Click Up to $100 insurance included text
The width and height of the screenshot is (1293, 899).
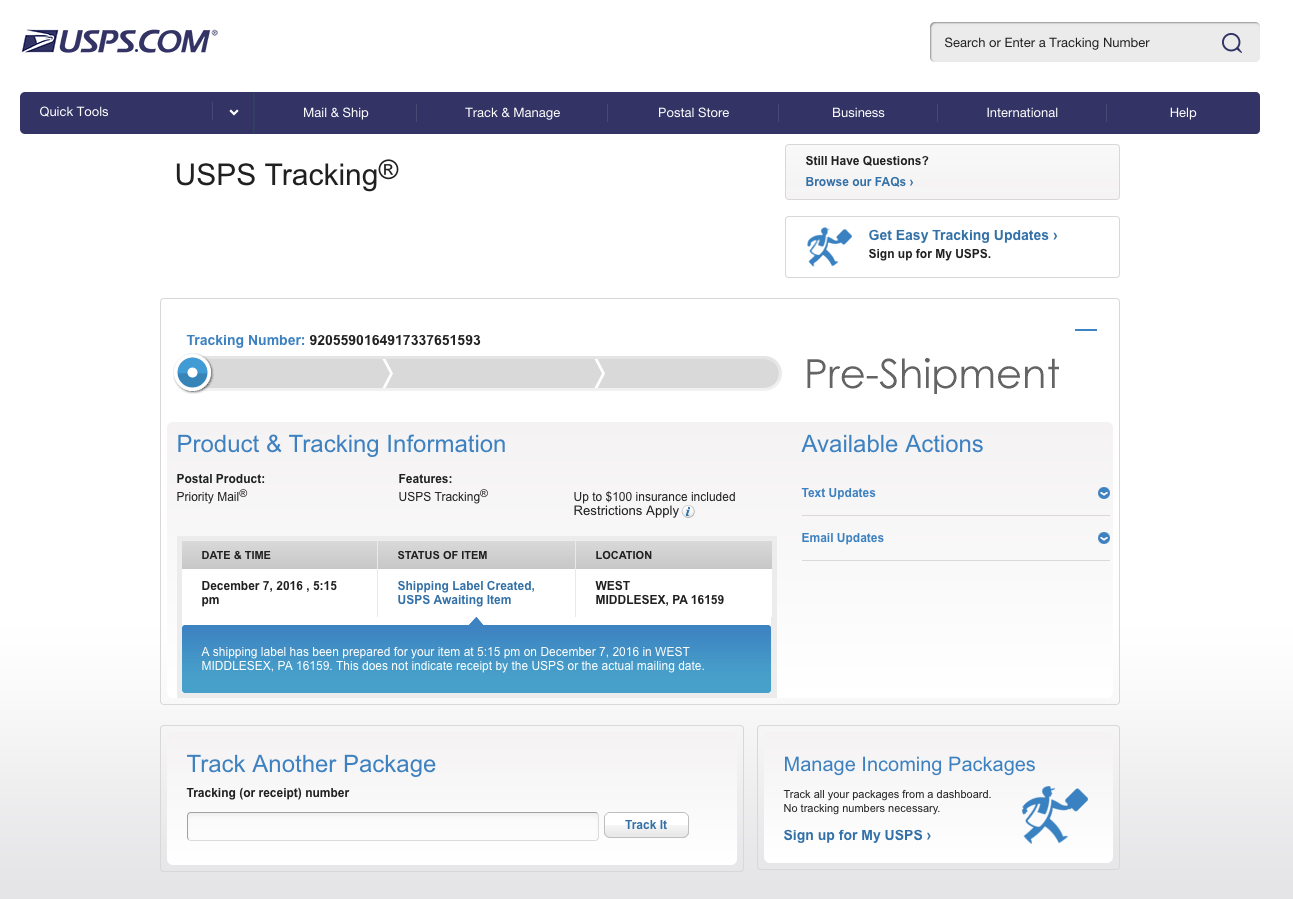pyautogui.click(x=654, y=497)
